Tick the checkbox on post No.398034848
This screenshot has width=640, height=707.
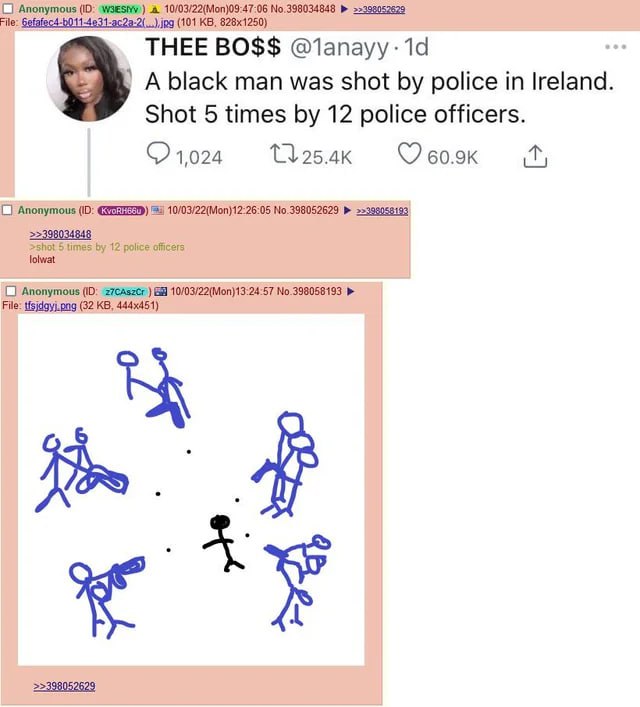pyautogui.click(x=7, y=9)
